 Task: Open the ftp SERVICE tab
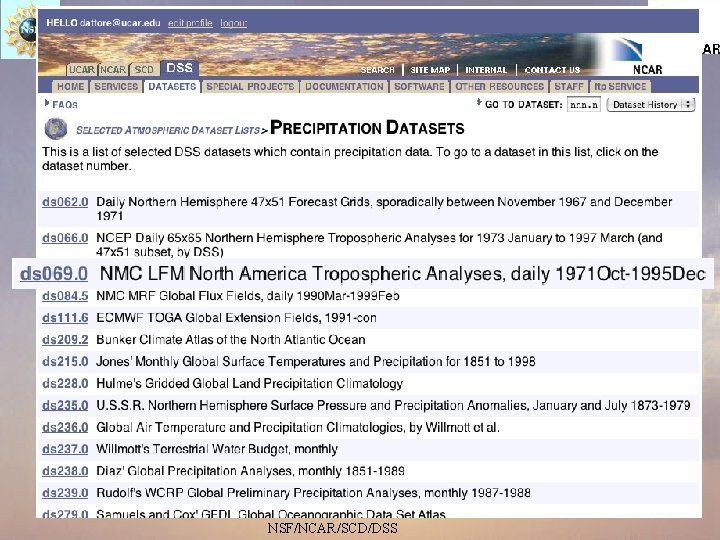click(x=620, y=87)
